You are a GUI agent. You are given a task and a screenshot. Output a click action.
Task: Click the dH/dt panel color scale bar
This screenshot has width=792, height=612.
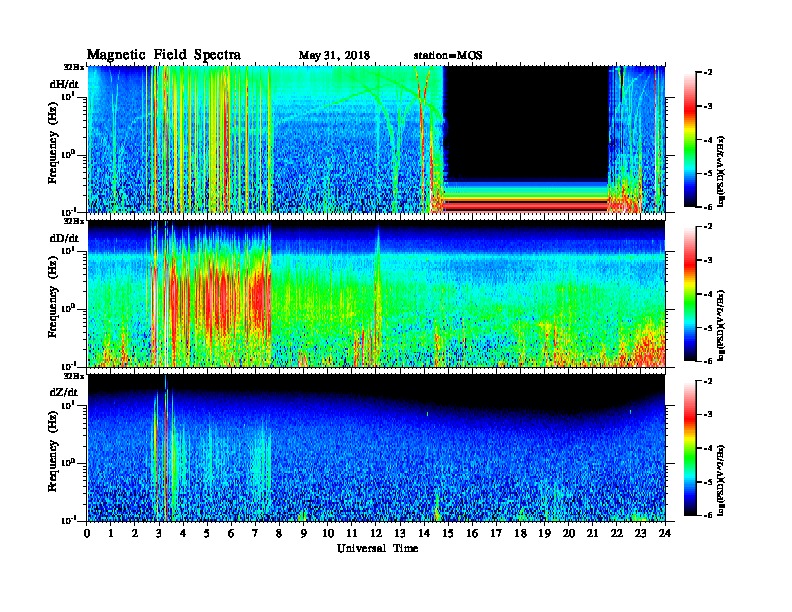(x=690, y=140)
